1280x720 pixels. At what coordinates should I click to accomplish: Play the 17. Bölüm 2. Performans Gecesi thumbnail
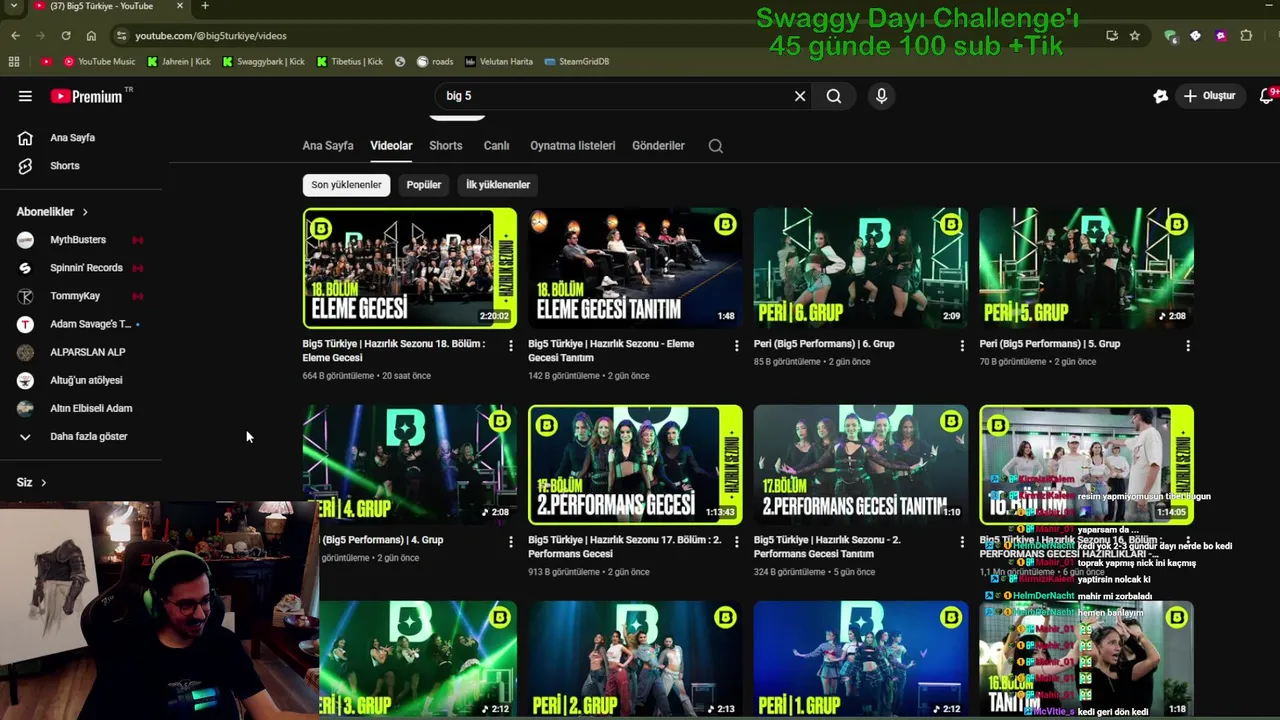pos(635,464)
